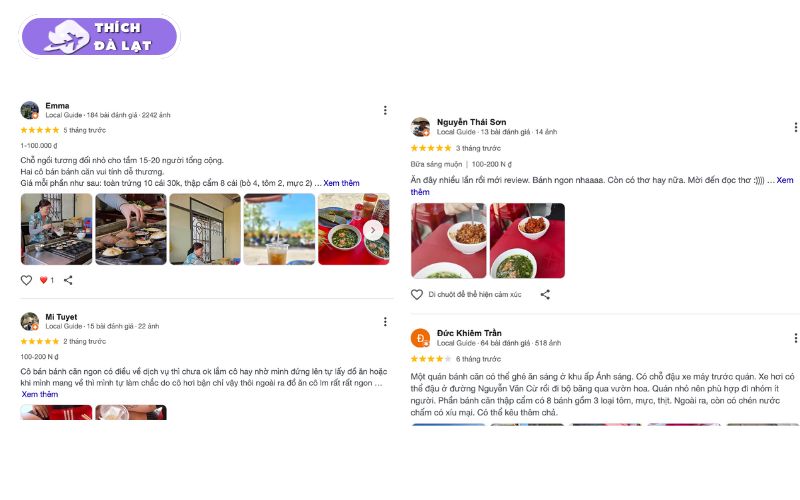Click Nguyễn Thái Sơn's profile picture
This screenshot has width=800, height=500.
tap(420, 127)
